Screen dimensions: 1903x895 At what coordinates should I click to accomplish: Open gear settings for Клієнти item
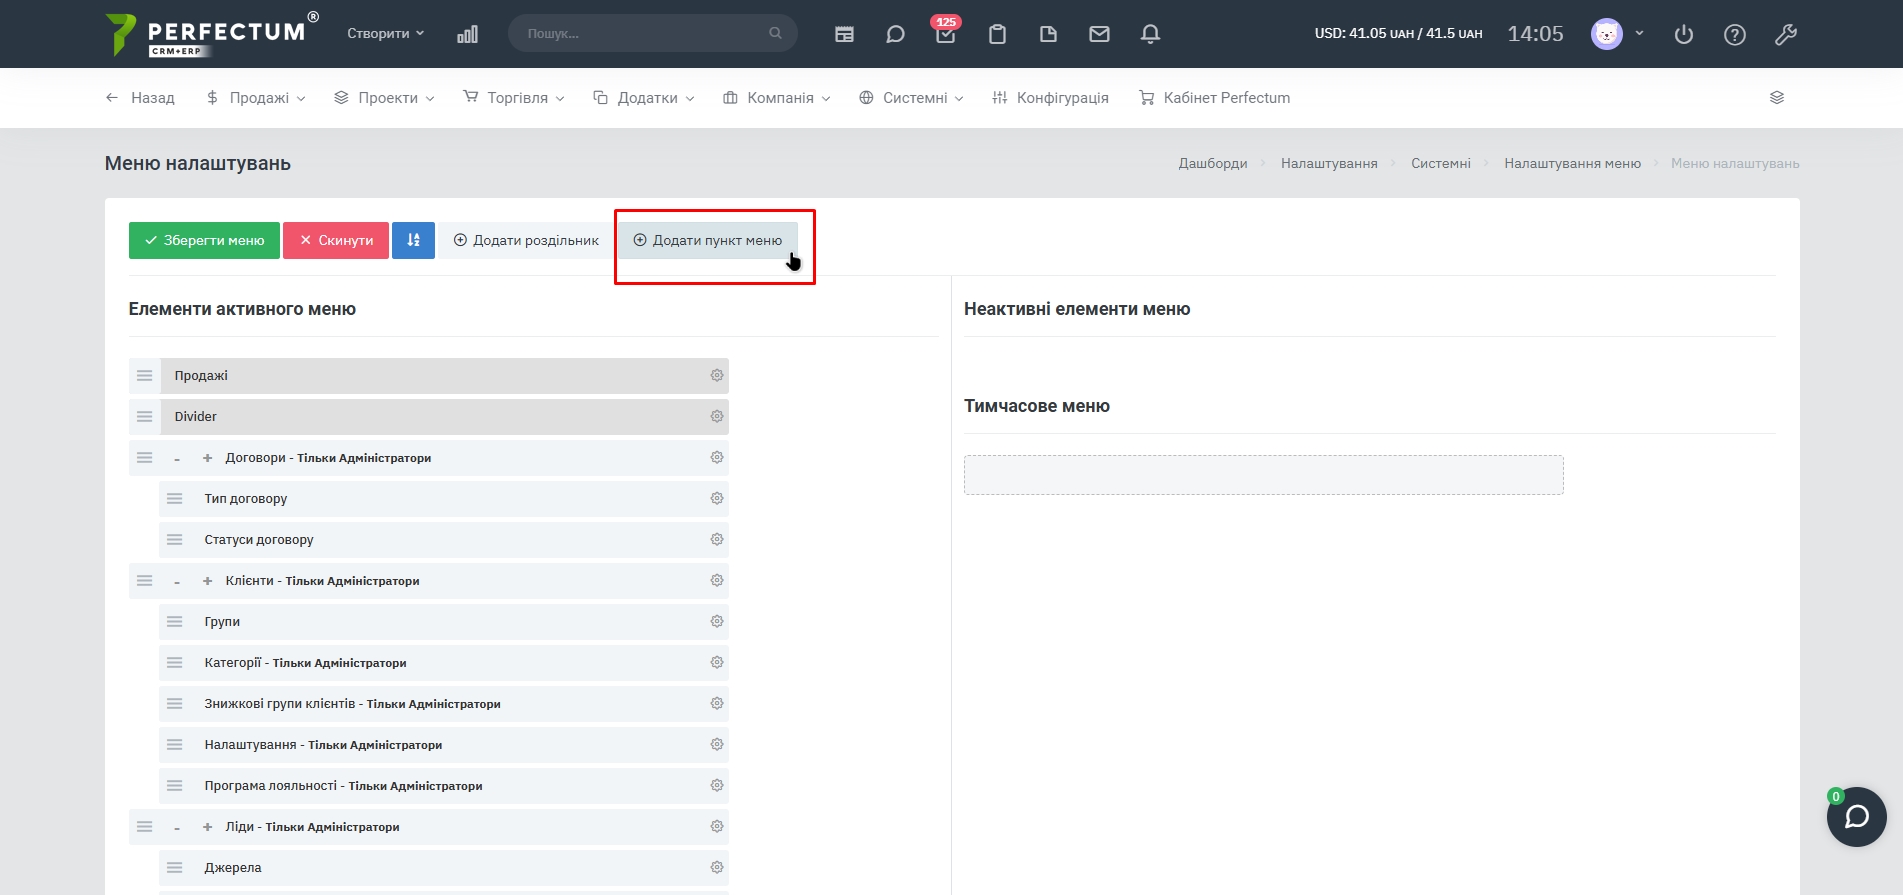717,580
